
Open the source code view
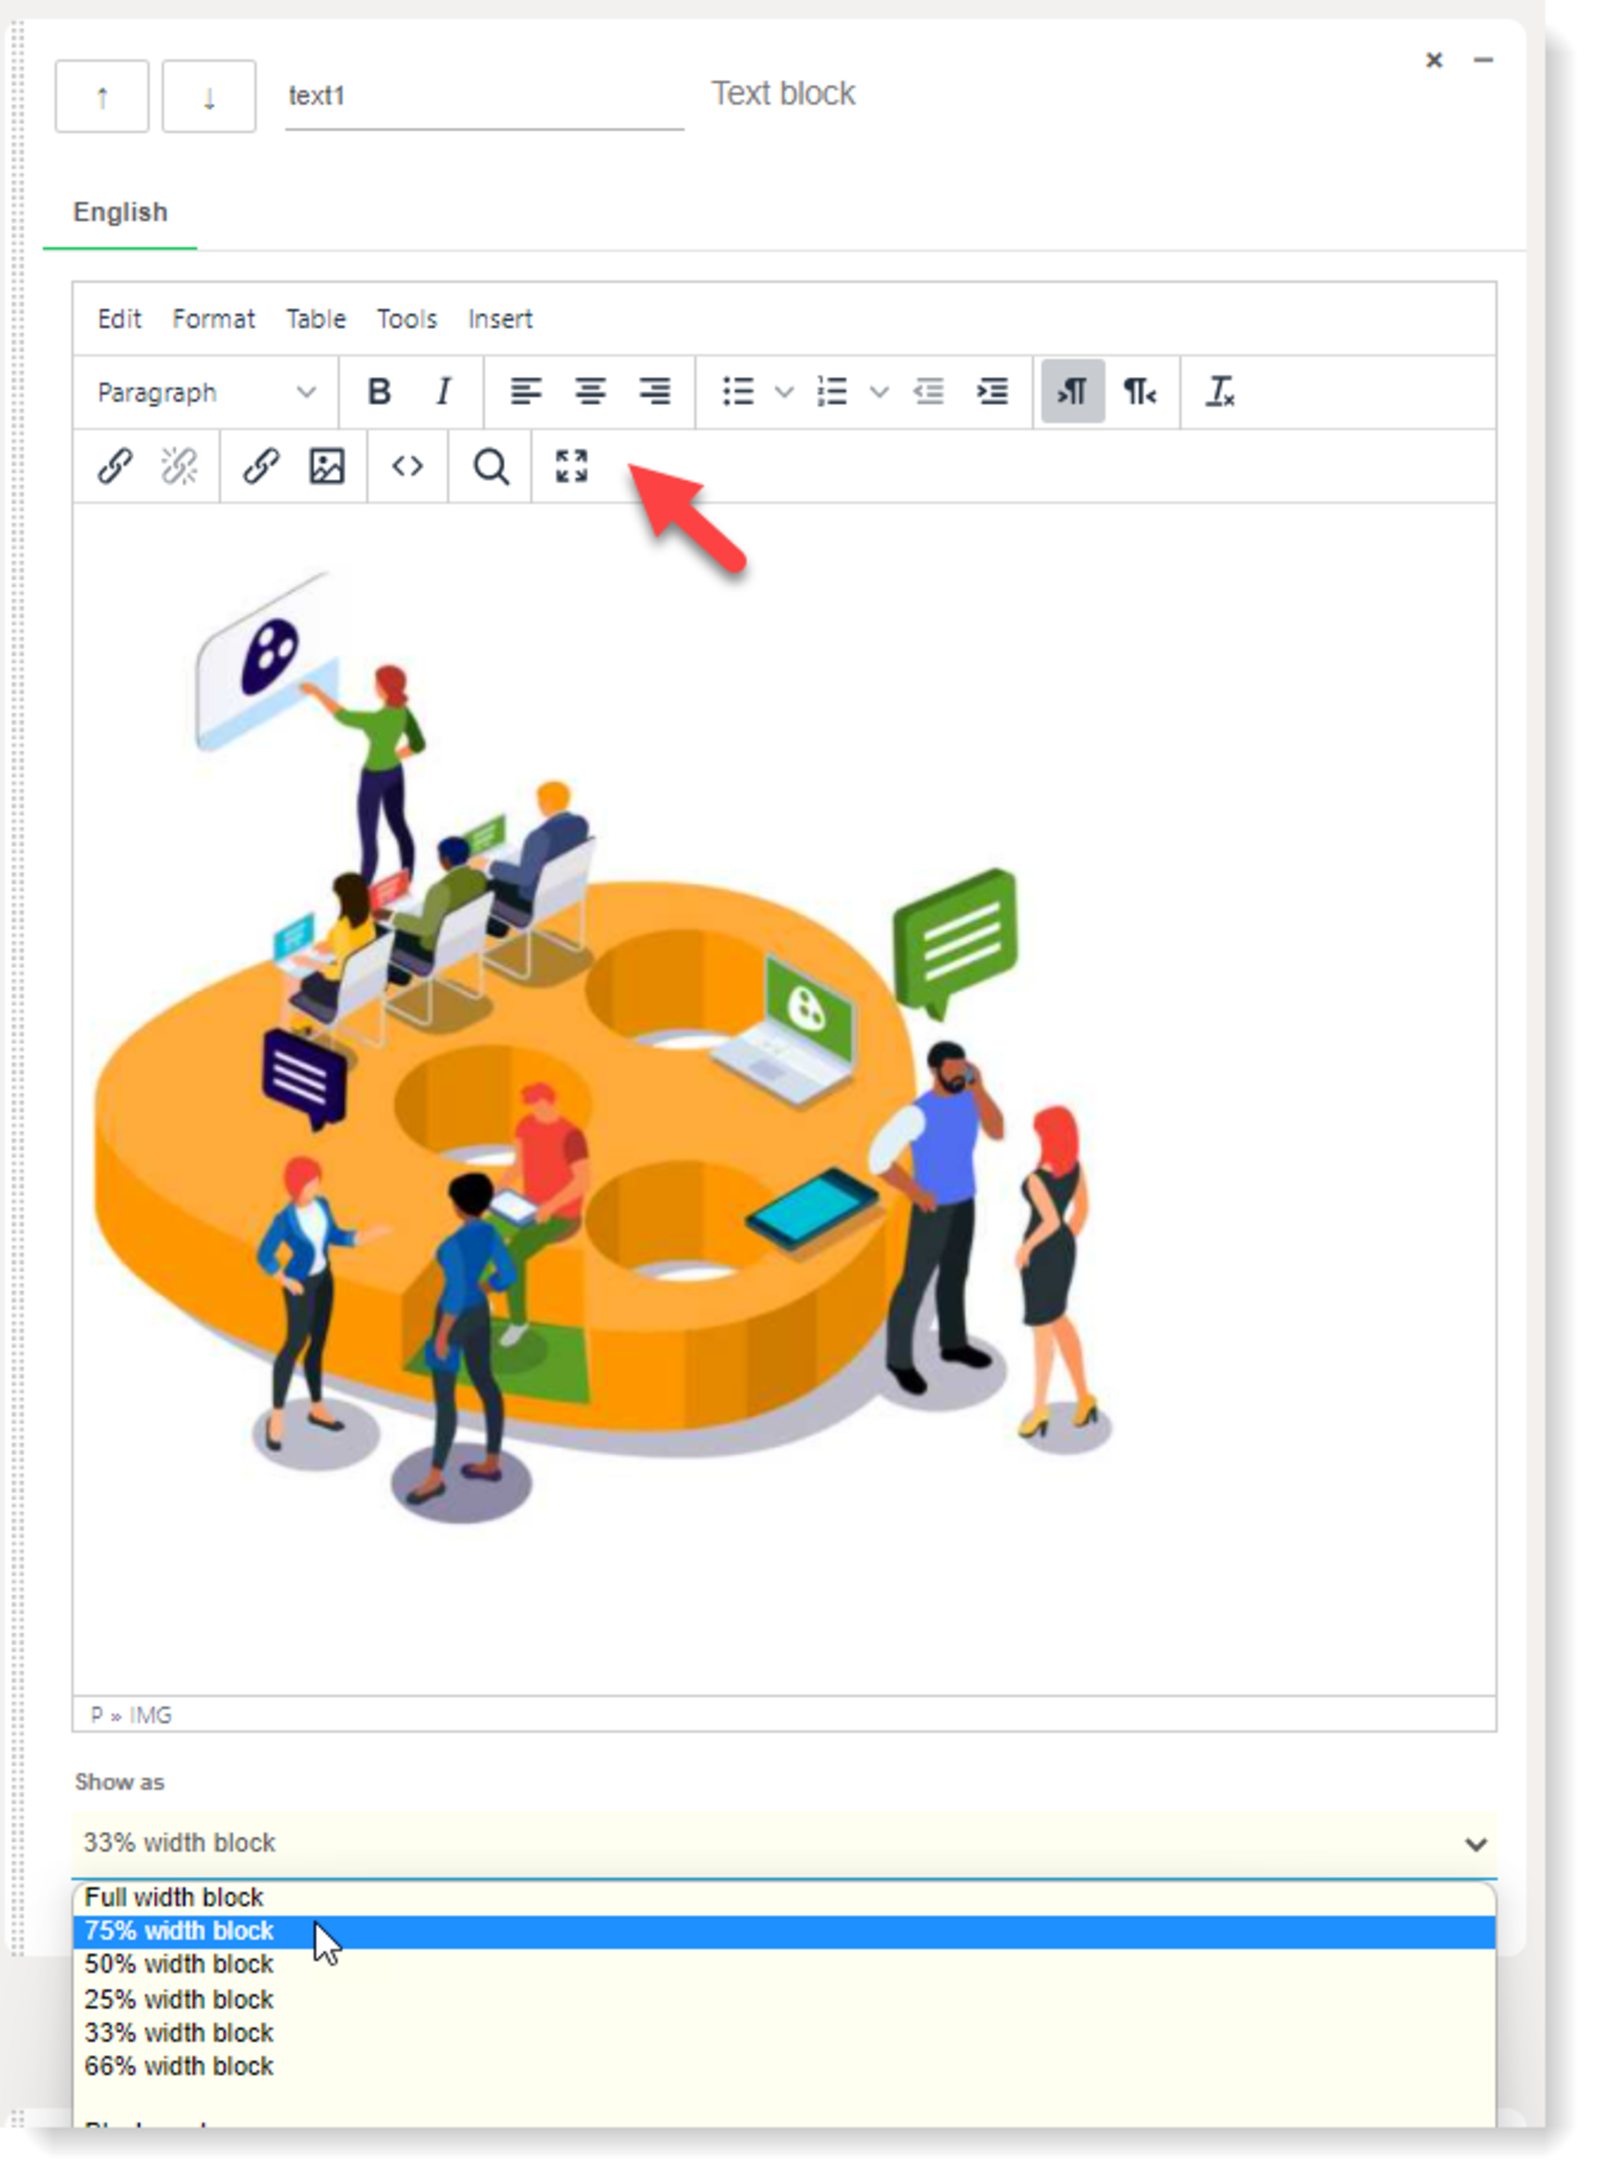tap(407, 466)
